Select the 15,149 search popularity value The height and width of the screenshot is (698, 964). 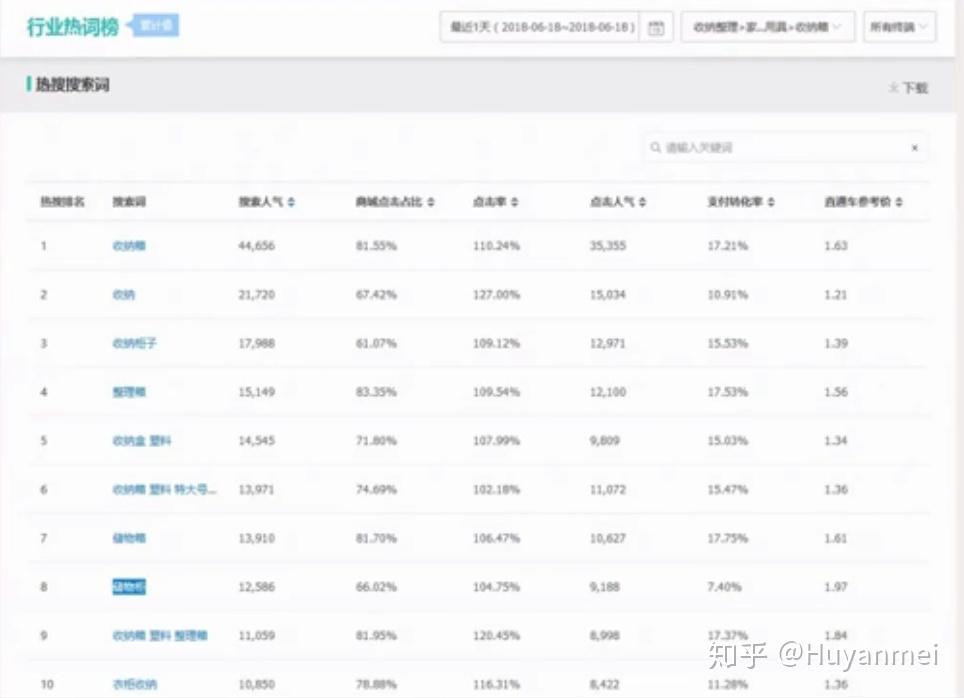tap(256, 392)
